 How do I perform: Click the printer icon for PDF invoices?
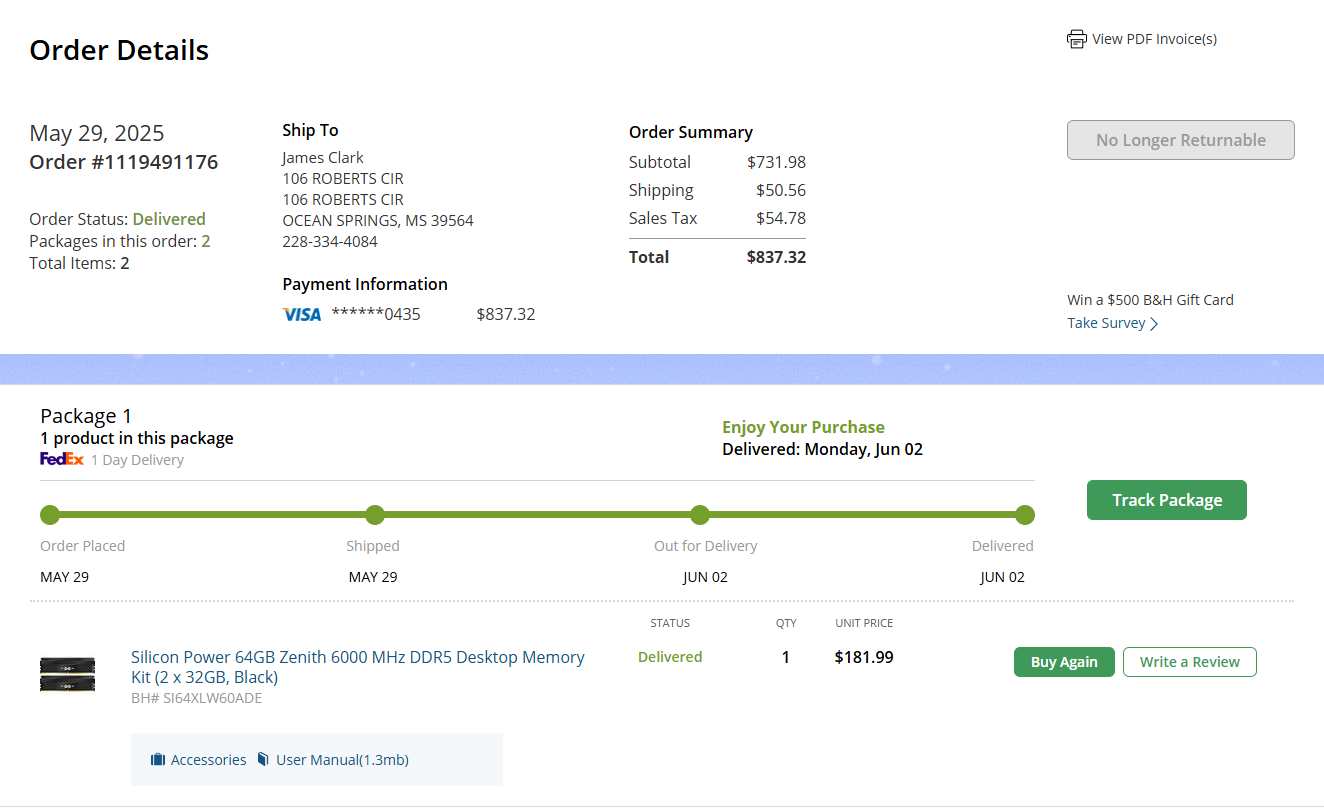(1076, 39)
